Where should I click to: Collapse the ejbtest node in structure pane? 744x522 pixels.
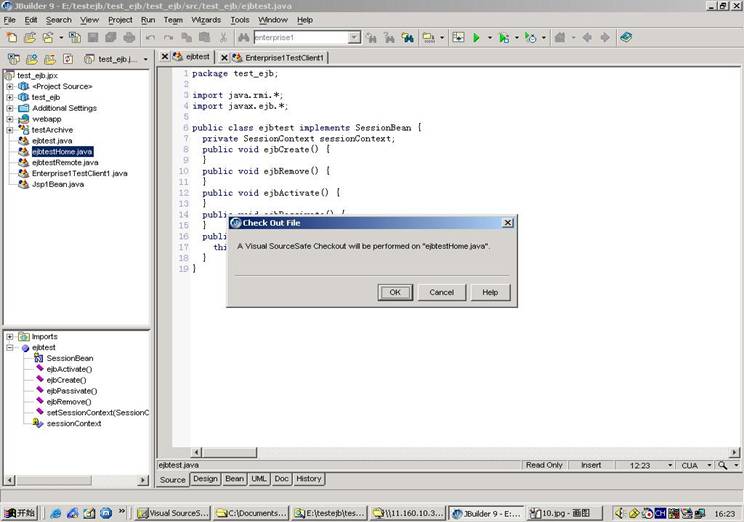[9, 347]
